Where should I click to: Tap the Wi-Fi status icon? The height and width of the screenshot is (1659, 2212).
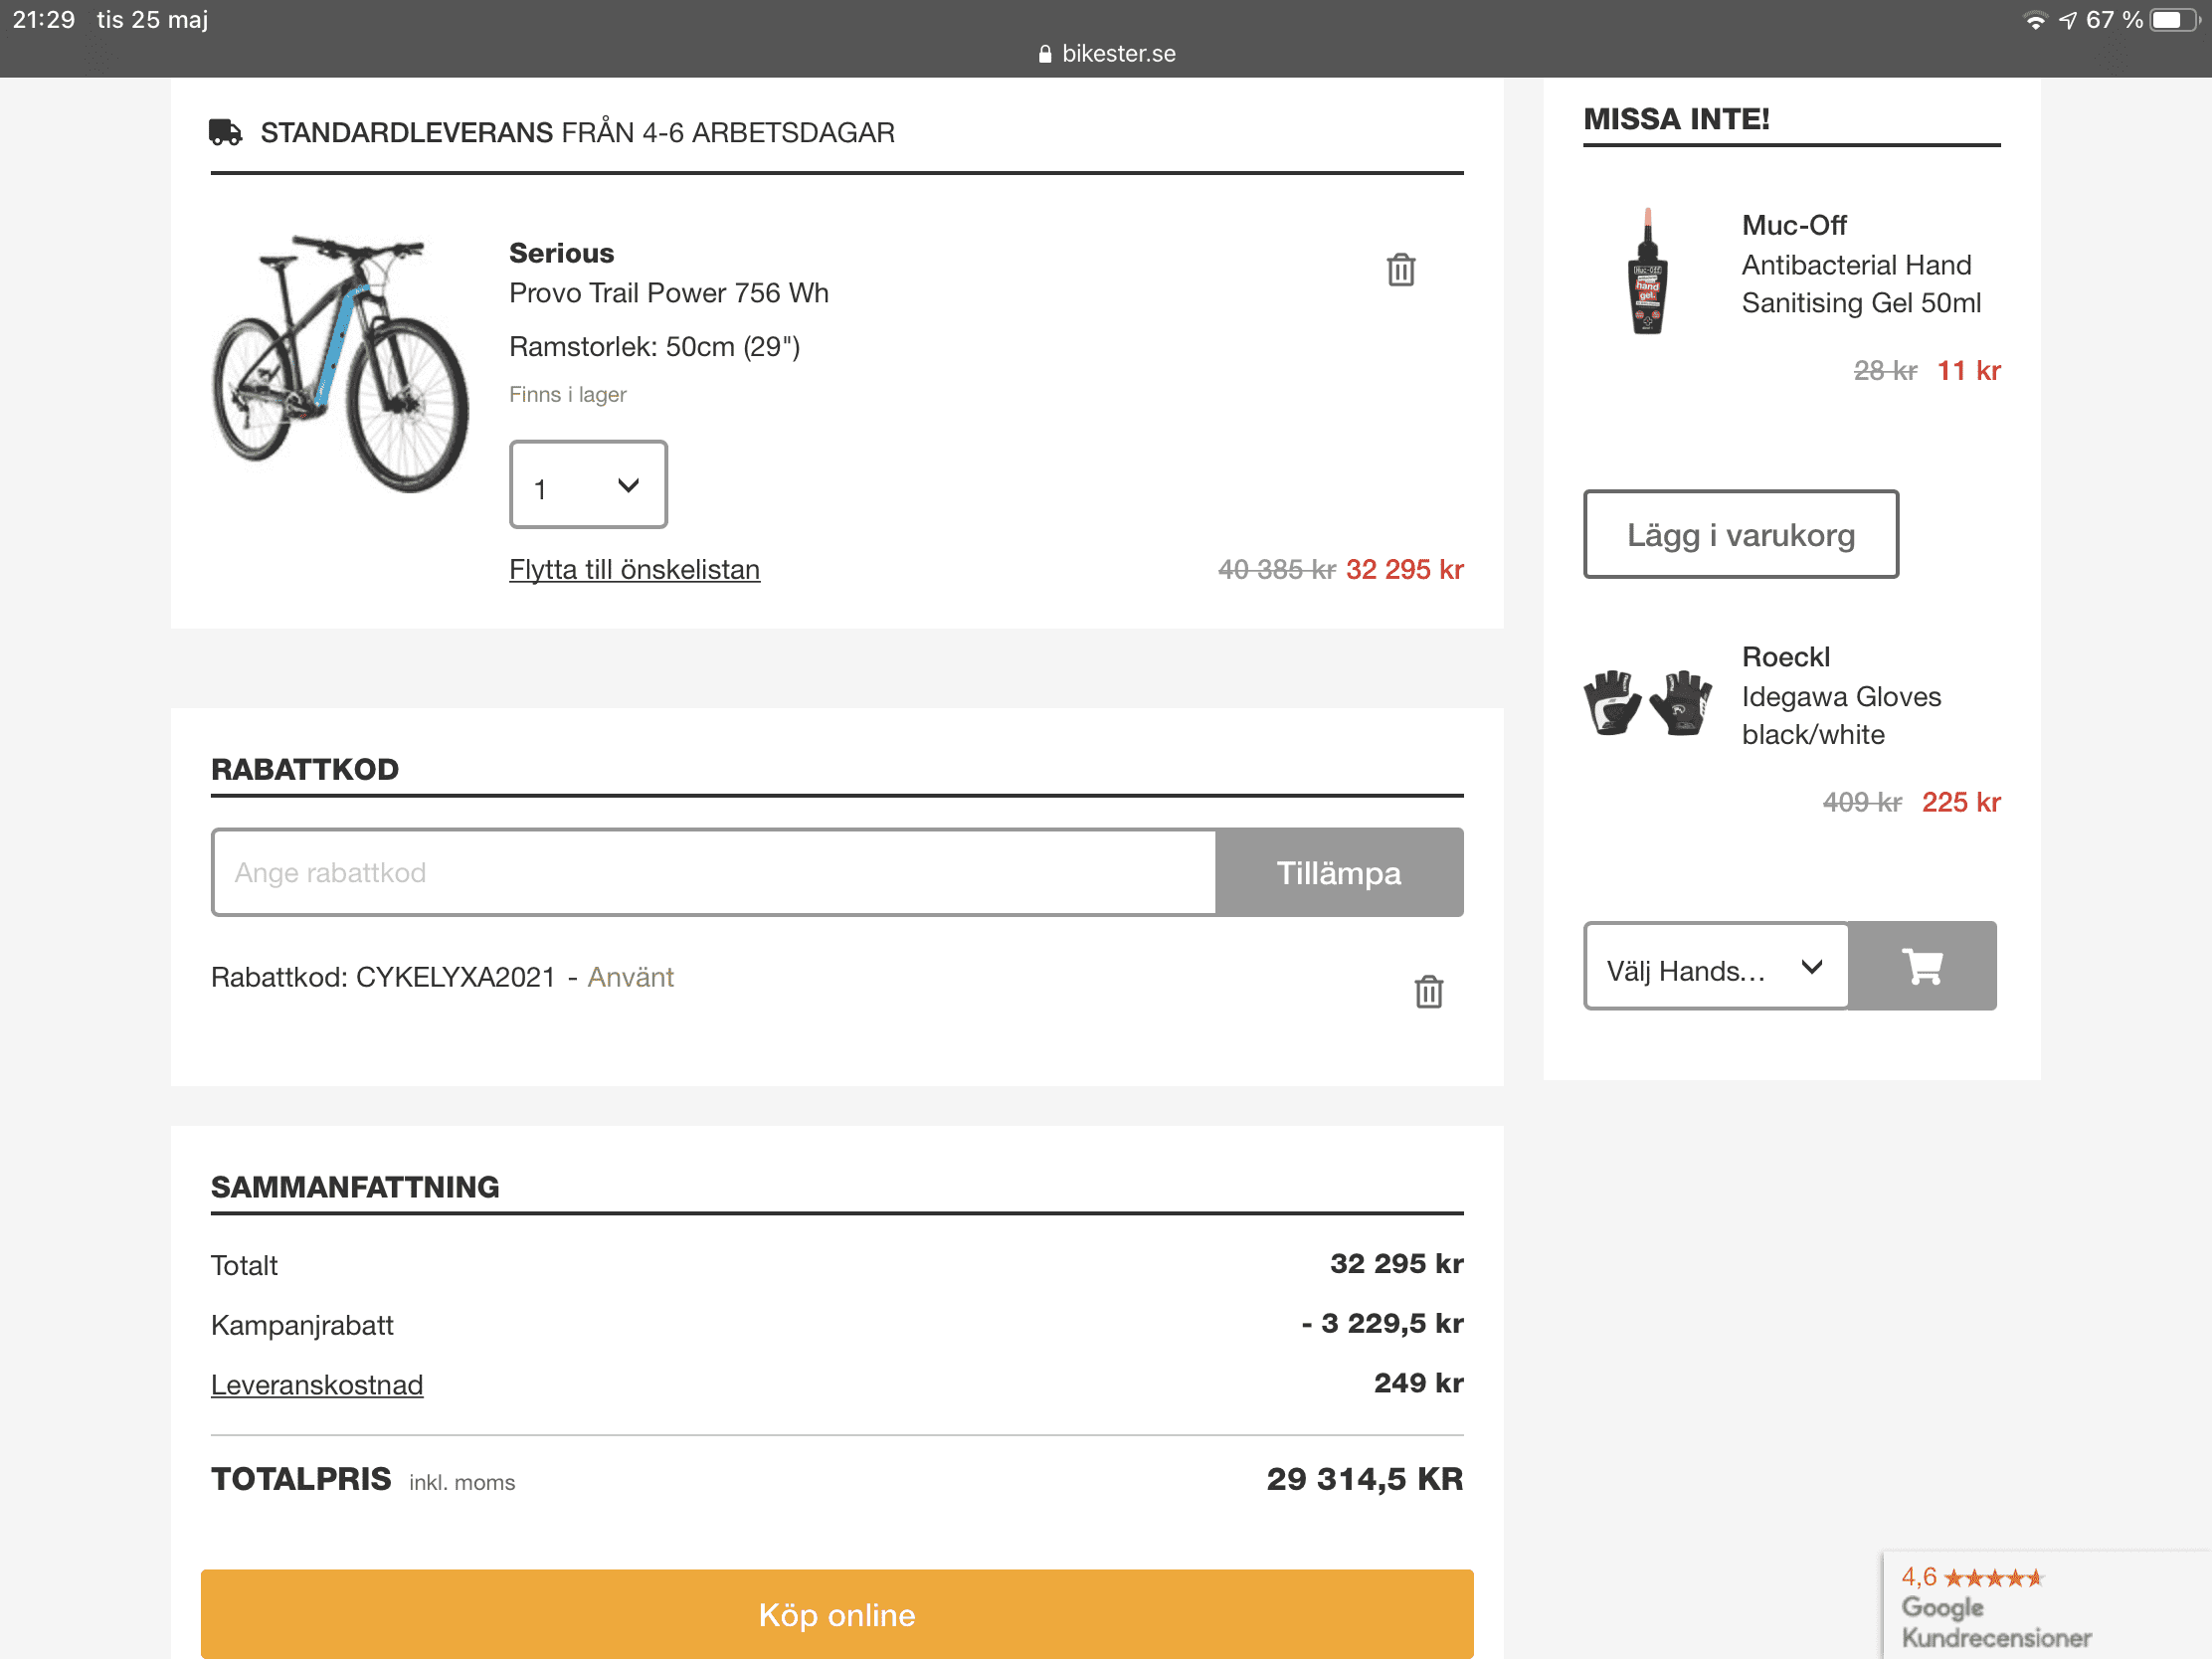pos(2034,20)
